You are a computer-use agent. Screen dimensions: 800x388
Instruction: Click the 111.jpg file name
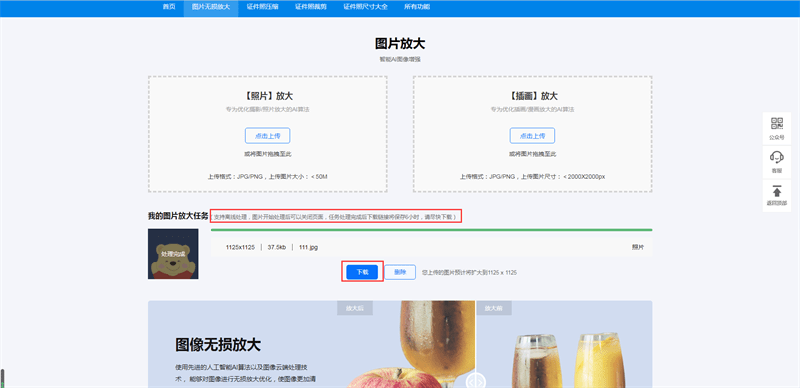point(308,247)
